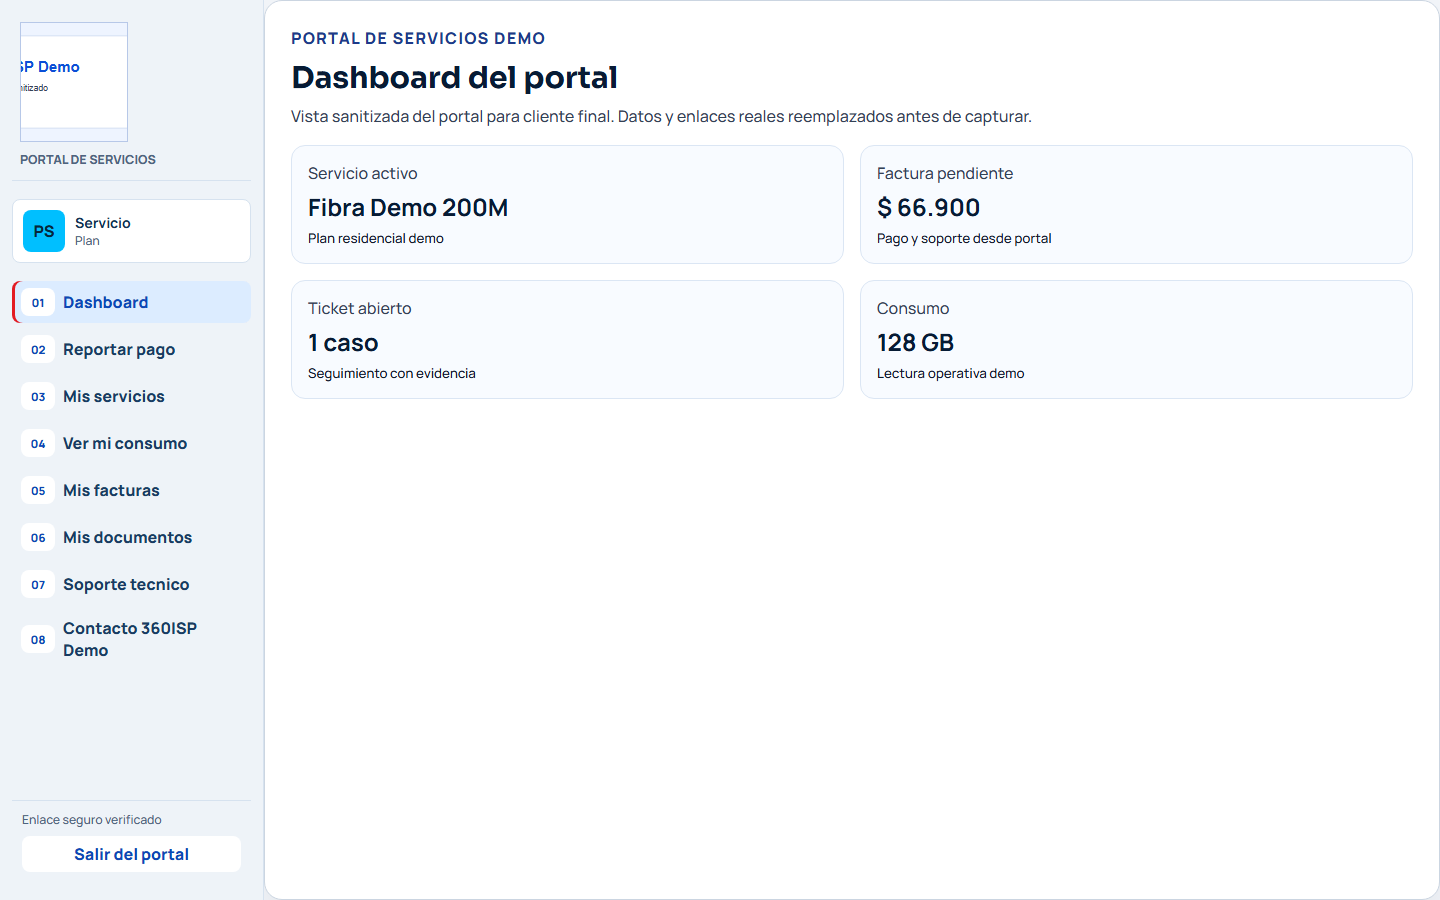Open Mis facturas page

pyautogui.click(x=131, y=490)
